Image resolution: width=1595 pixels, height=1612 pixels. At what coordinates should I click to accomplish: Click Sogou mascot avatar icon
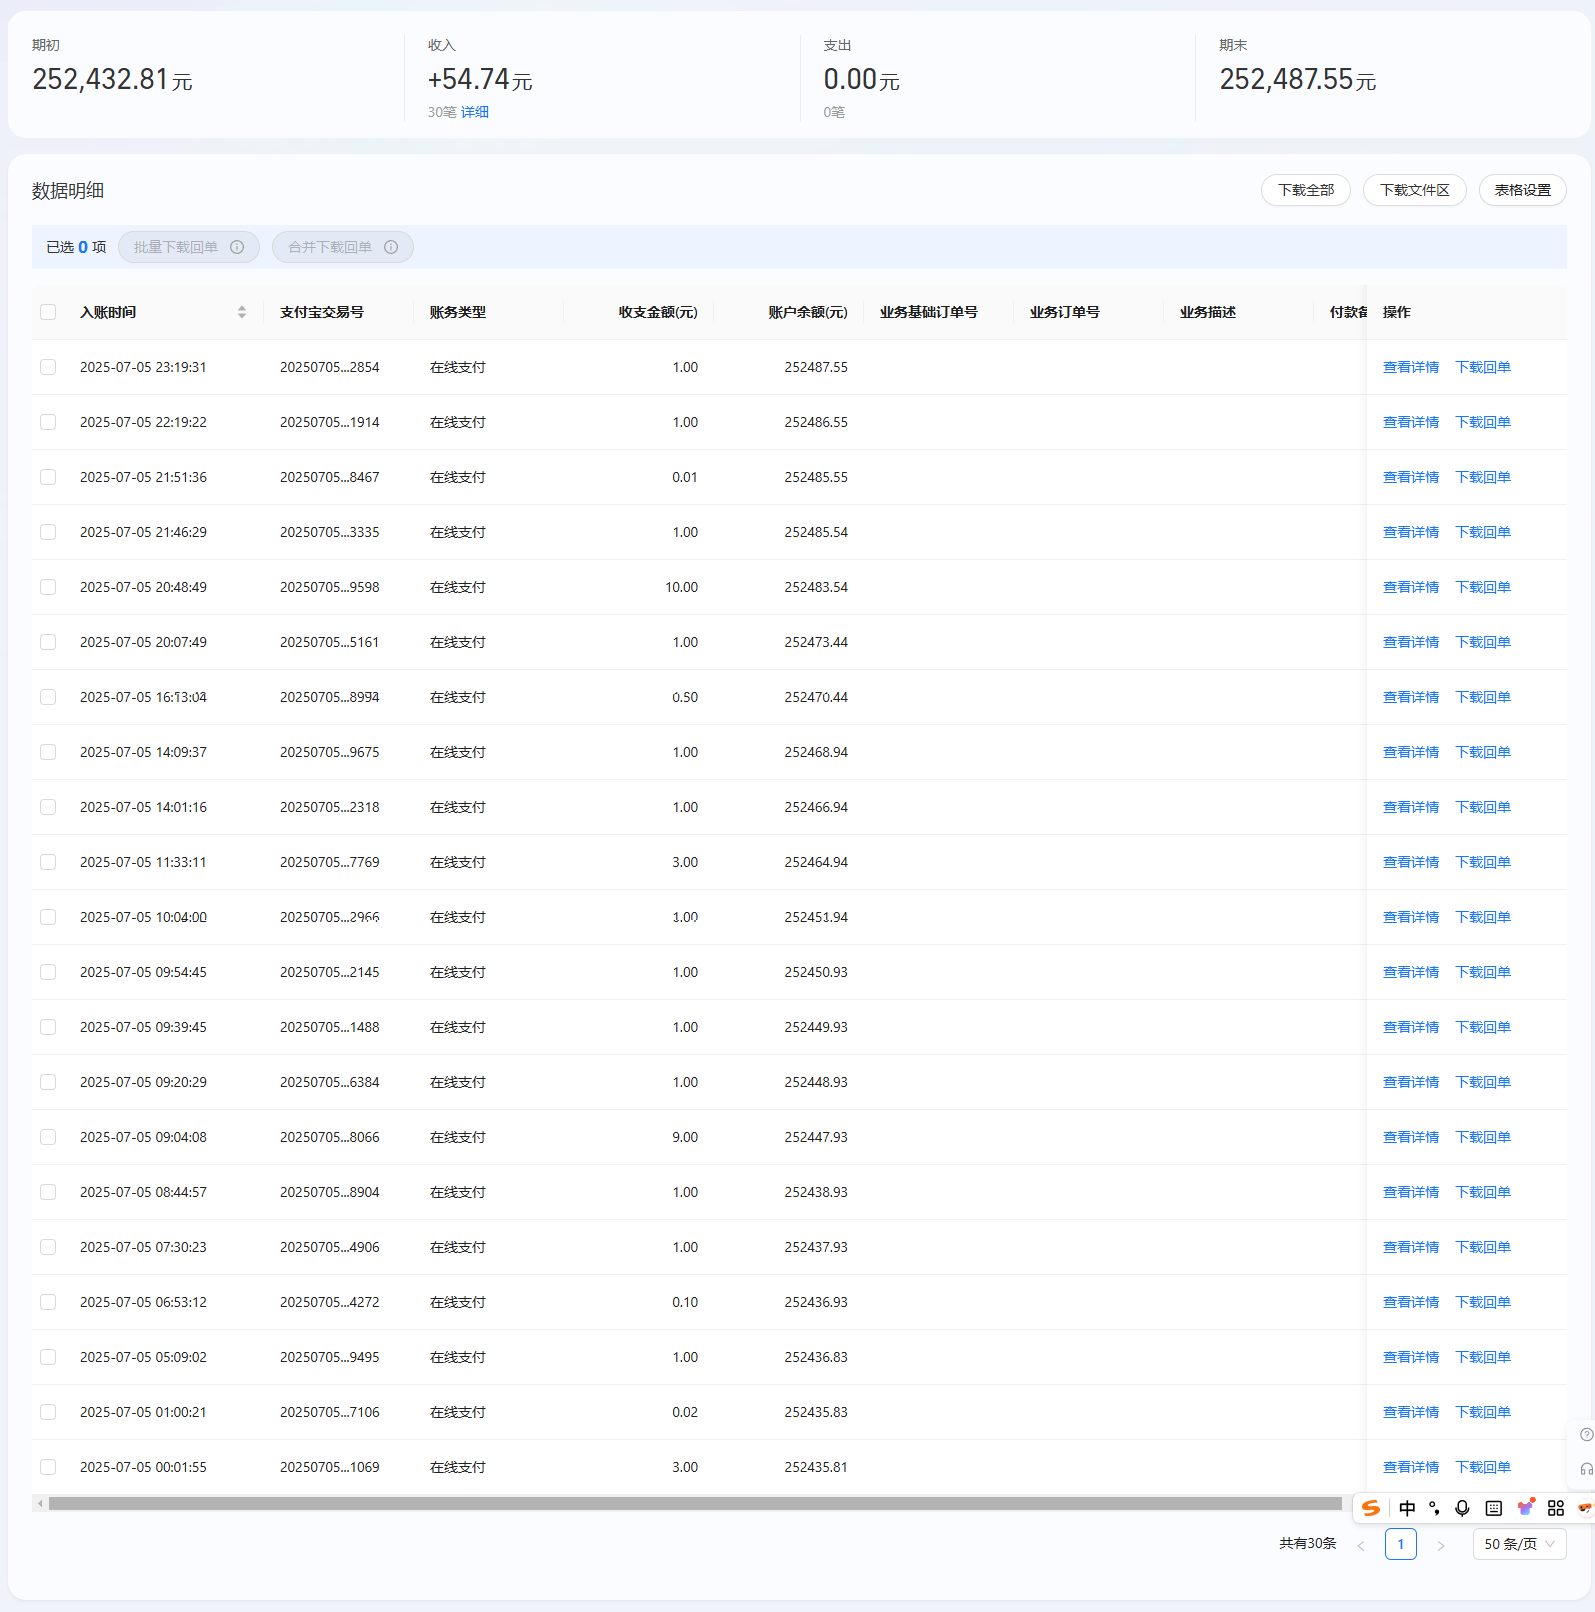[x=1584, y=1508]
